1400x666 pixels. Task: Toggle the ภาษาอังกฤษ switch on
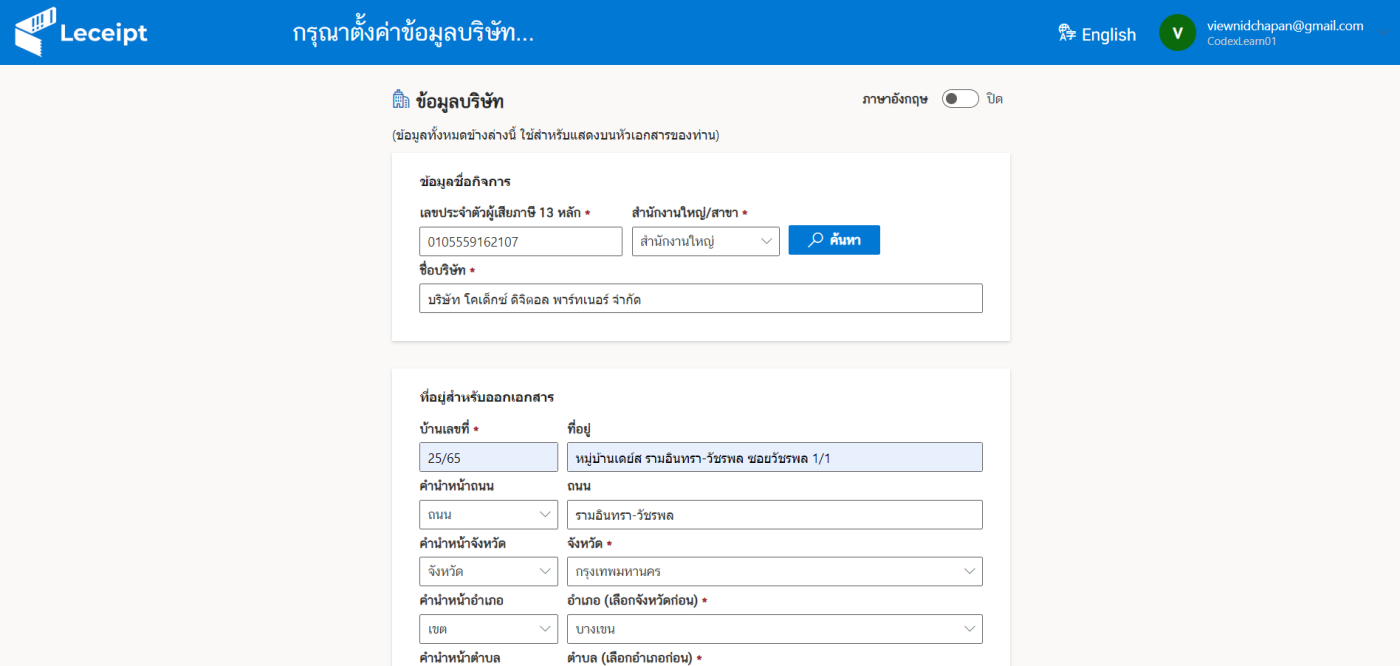tap(960, 99)
